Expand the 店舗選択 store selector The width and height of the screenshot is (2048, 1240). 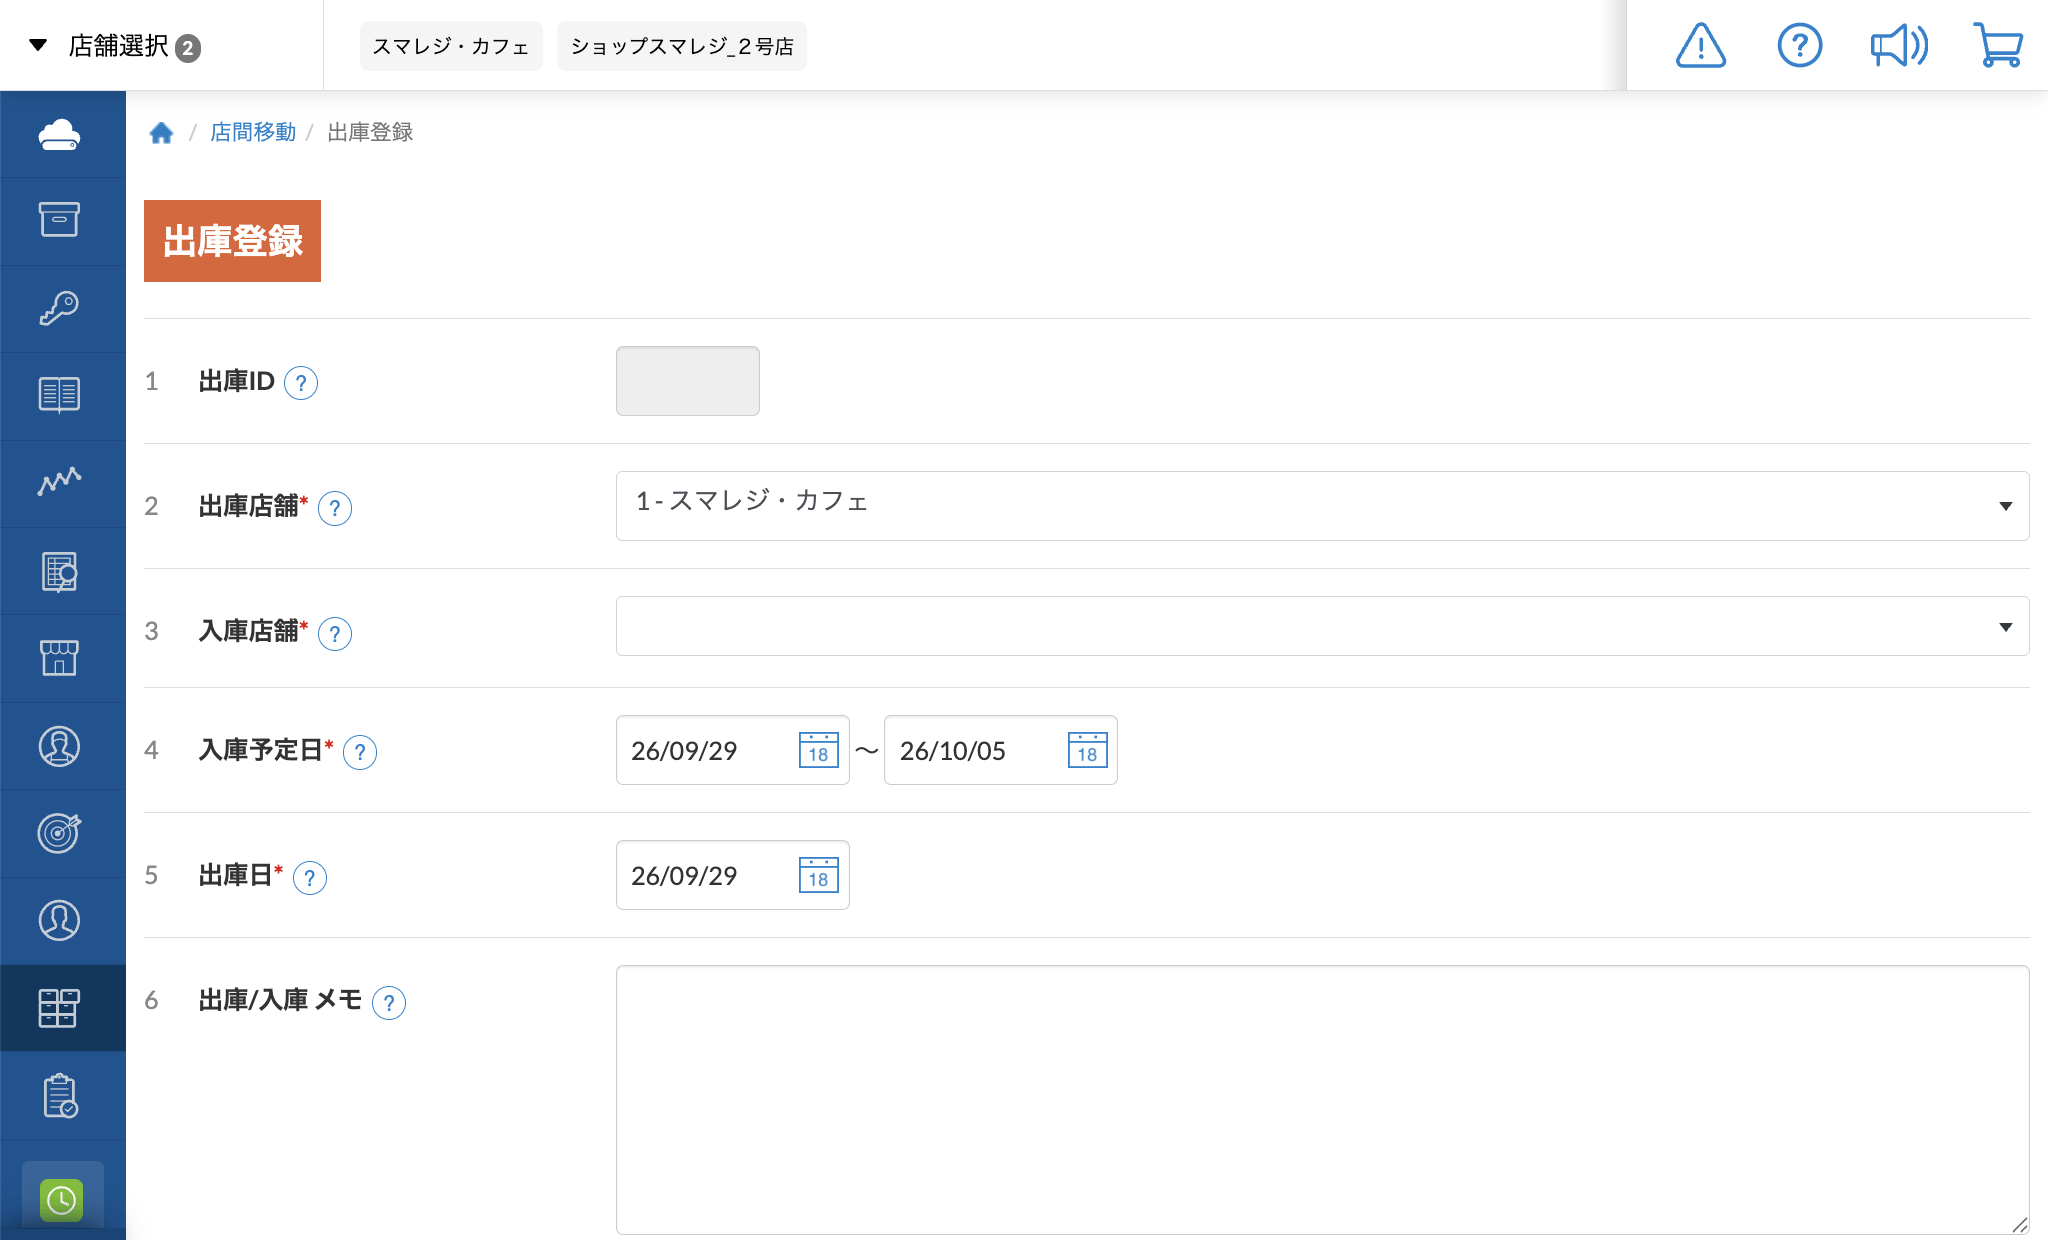tap(115, 46)
